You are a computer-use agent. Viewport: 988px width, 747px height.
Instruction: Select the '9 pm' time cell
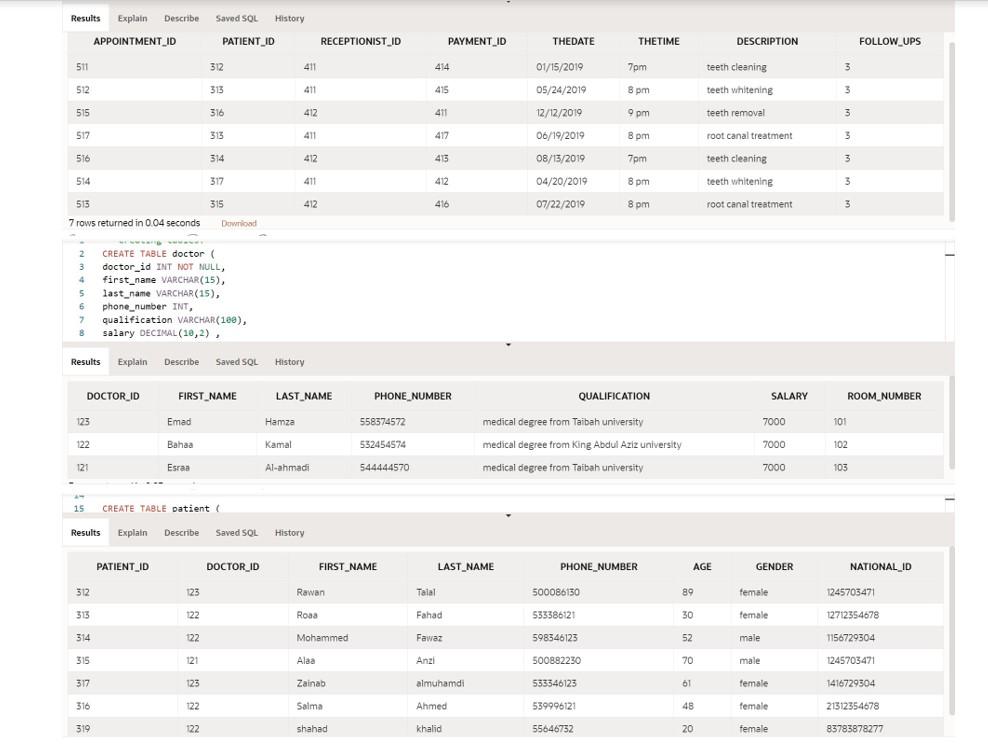(638, 113)
